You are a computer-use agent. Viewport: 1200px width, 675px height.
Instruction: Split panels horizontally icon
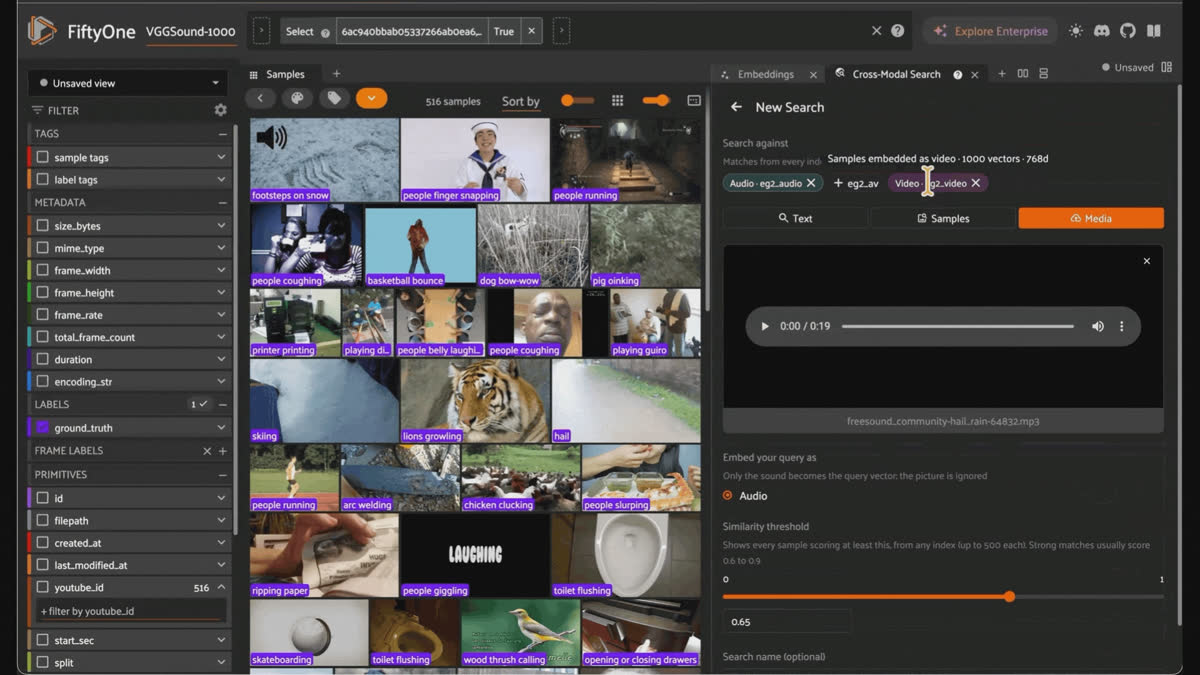(x=1023, y=74)
